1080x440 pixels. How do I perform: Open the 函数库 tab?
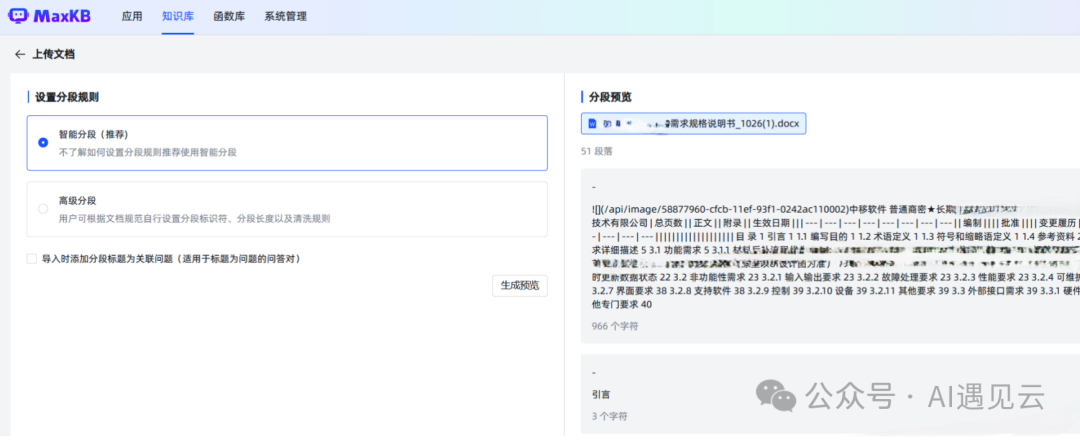(229, 17)
